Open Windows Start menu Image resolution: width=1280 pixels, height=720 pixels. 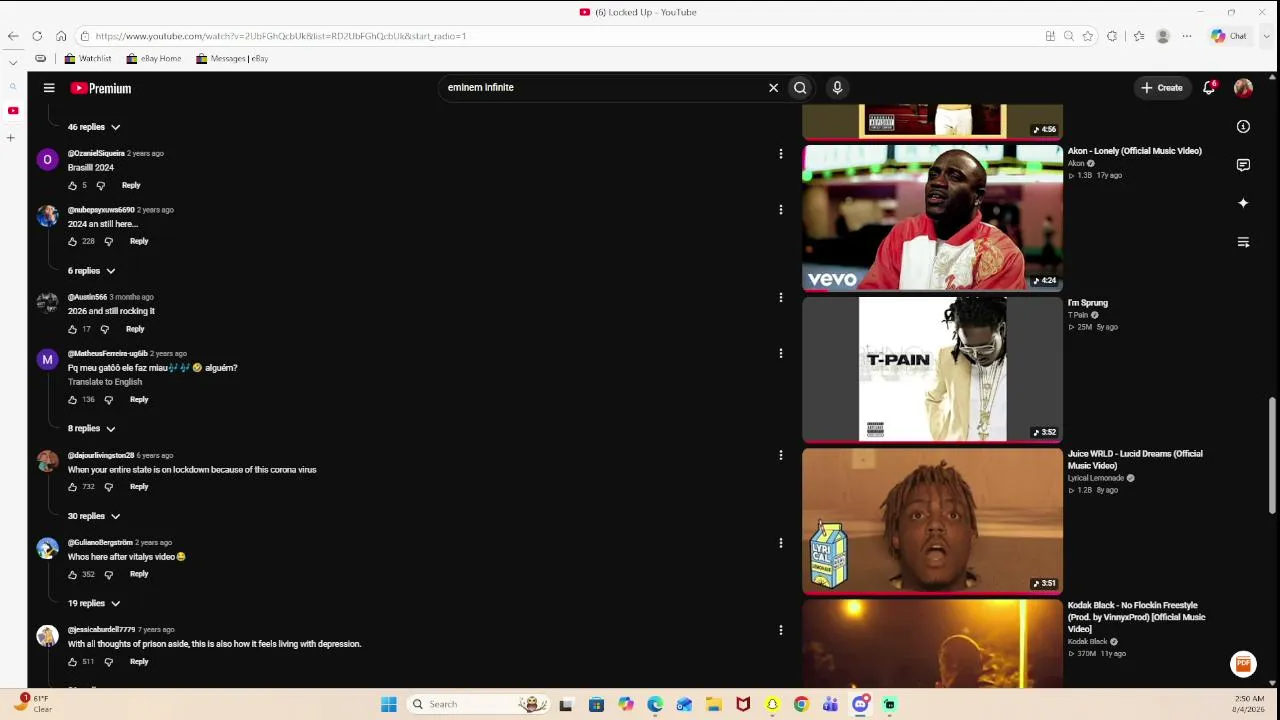click(389, 704)
